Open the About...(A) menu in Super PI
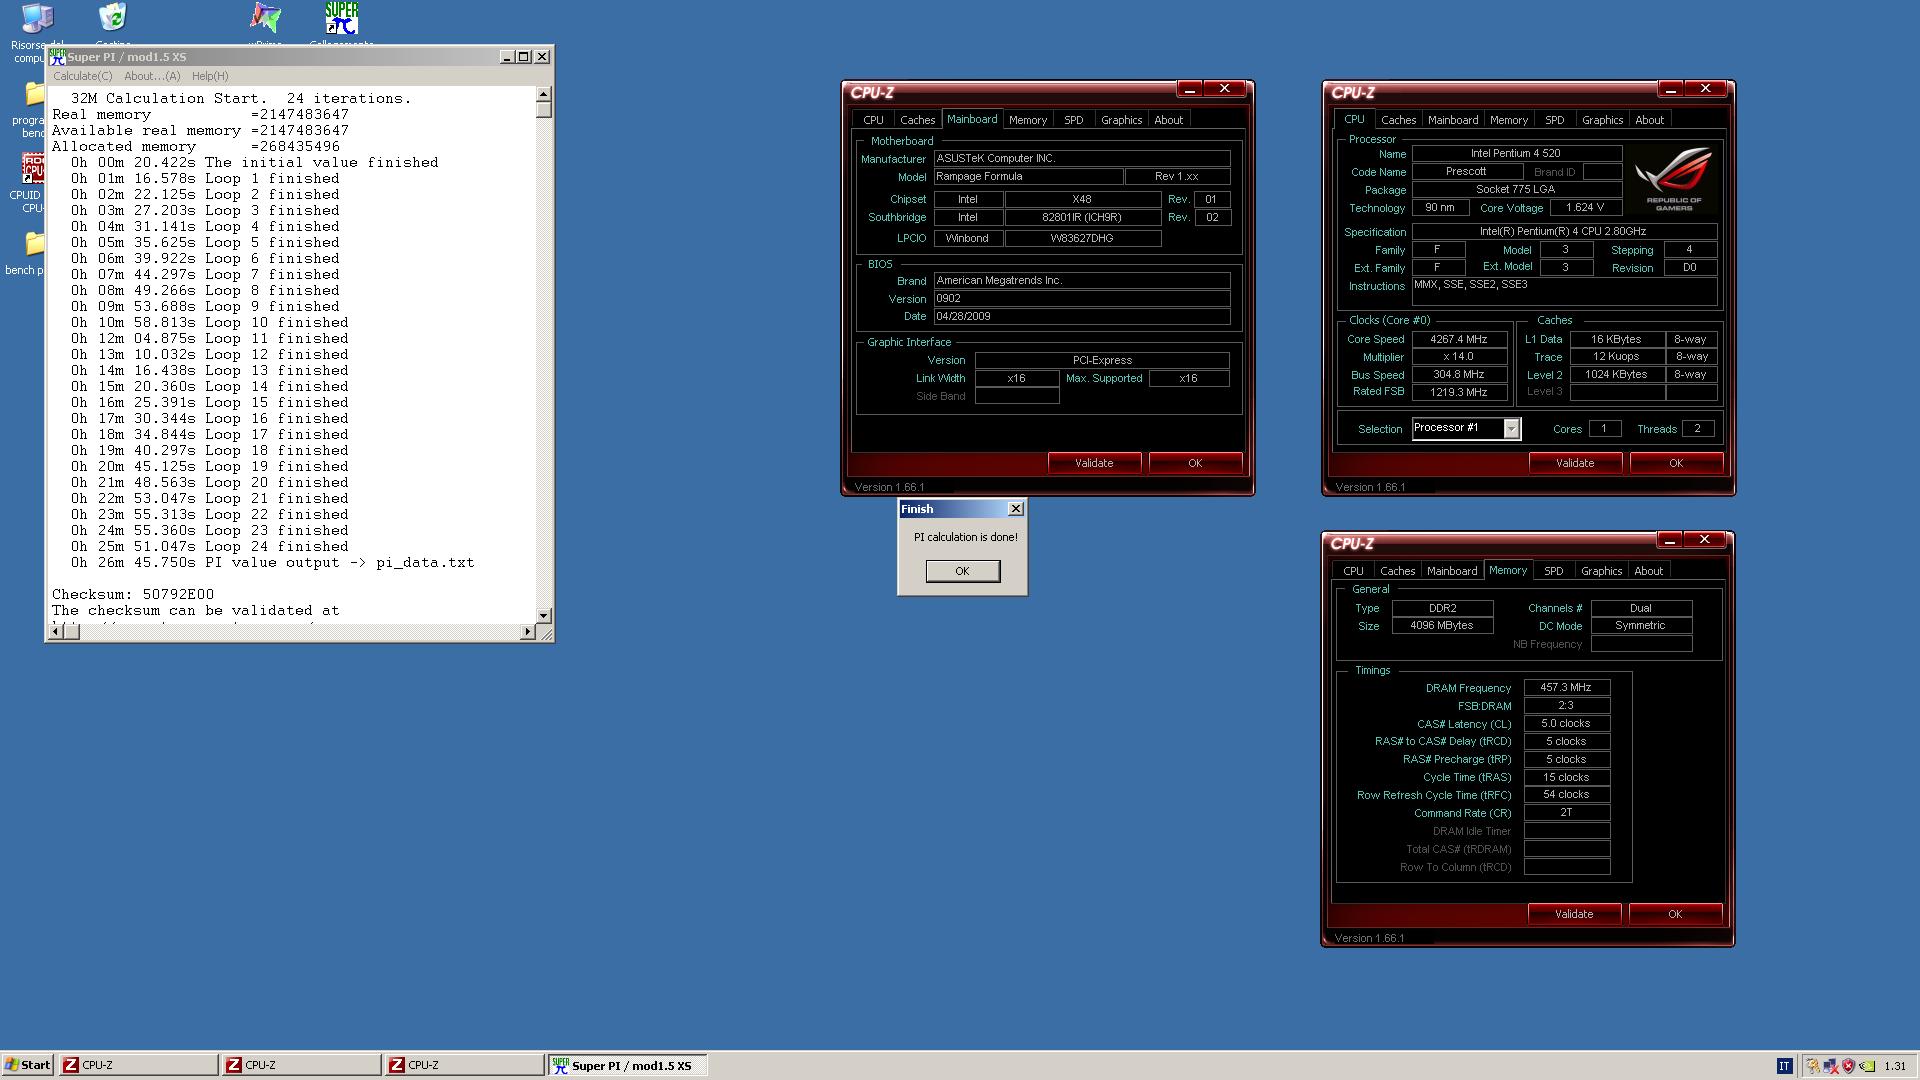Screen dimensions: 1920x1080 152,76
